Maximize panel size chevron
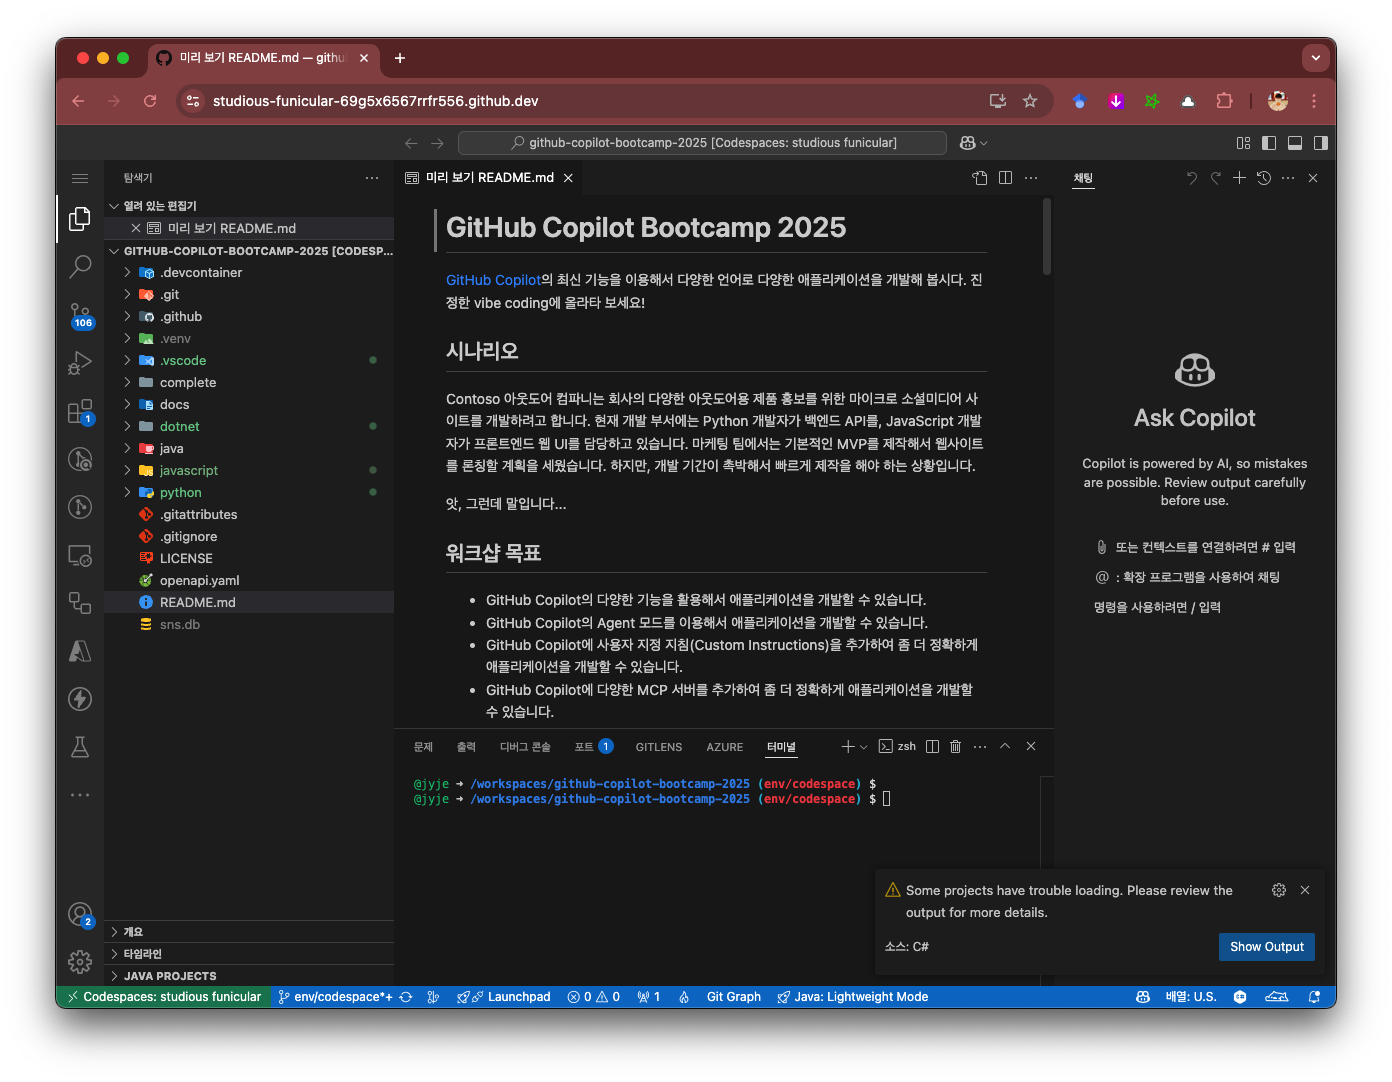 click(x=1005, y=747)
